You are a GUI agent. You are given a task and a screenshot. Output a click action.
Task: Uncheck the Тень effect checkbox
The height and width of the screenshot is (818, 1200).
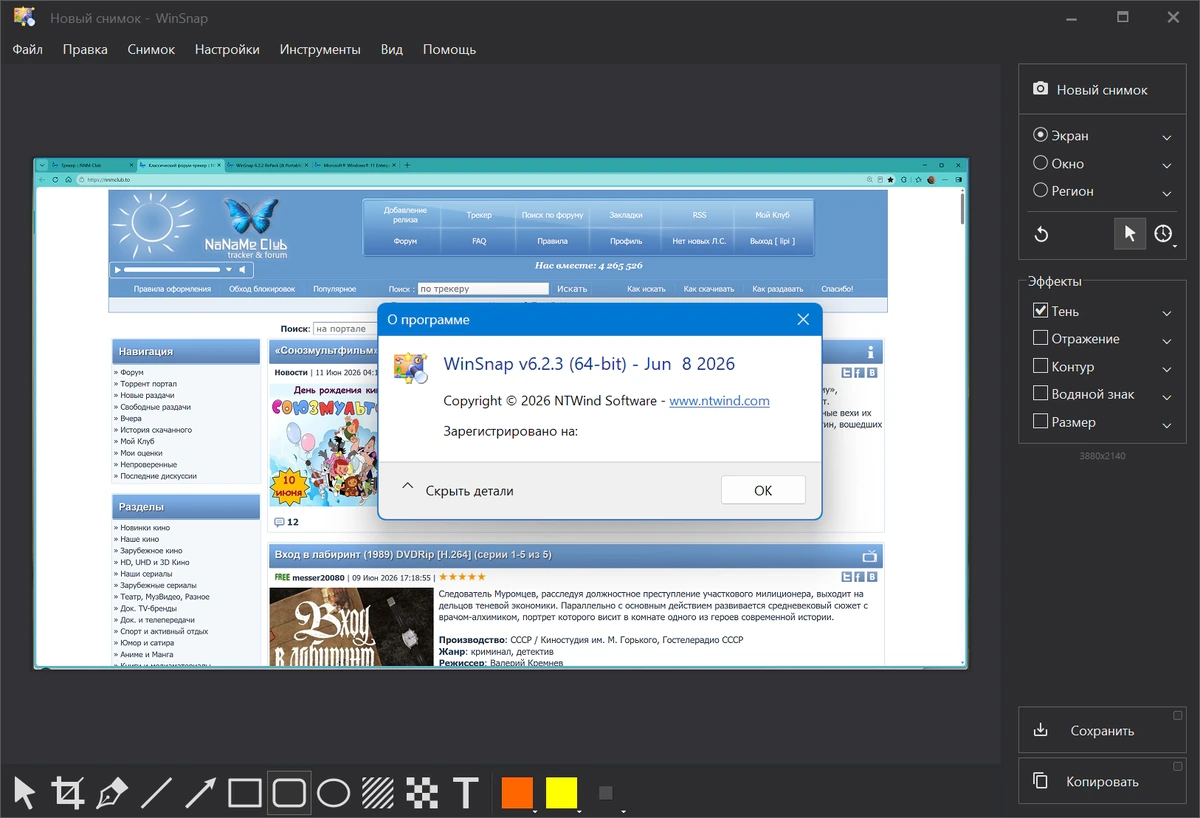click(x=1040, y=311)
